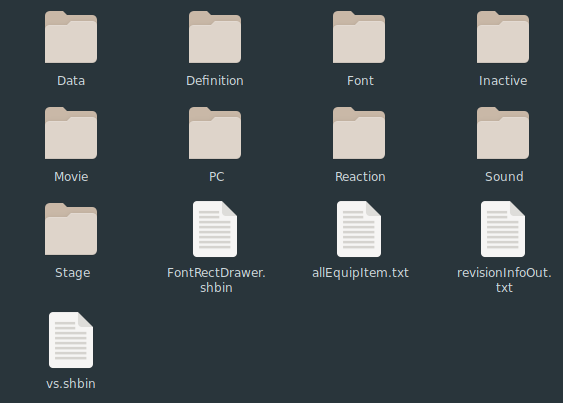Image resolution: width=563 pixels, height=403 pixels.
Task: Select the Data folder icon
Action: (x=71, y=37)
